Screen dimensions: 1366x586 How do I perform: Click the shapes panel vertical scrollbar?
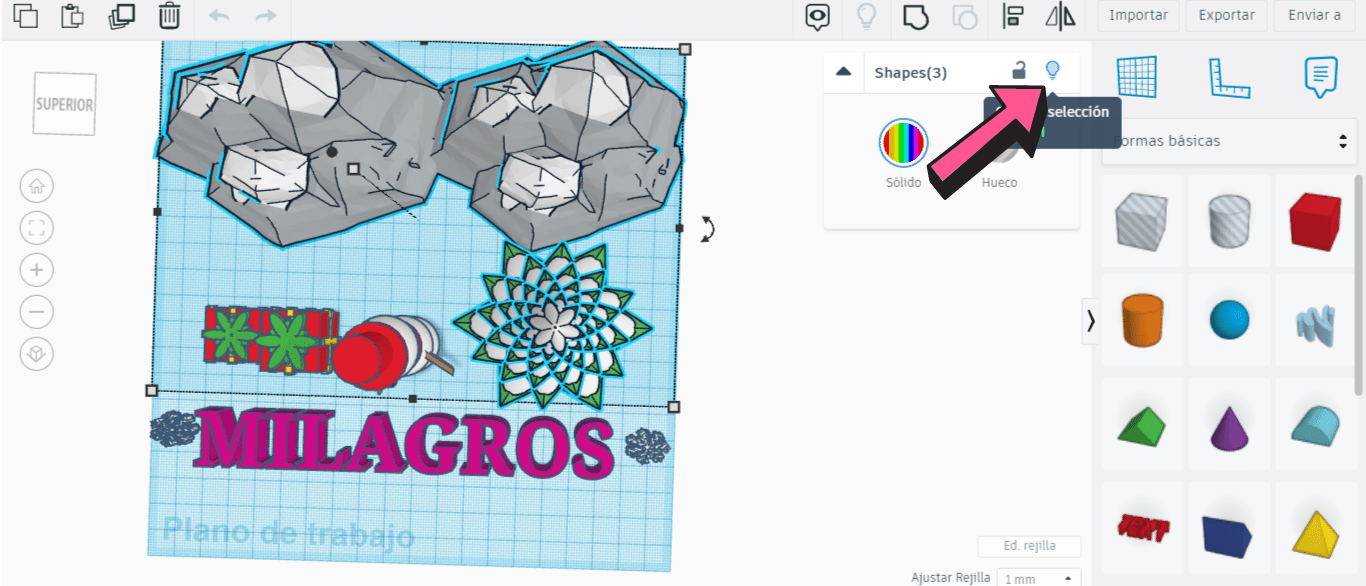pos(1358,285)
